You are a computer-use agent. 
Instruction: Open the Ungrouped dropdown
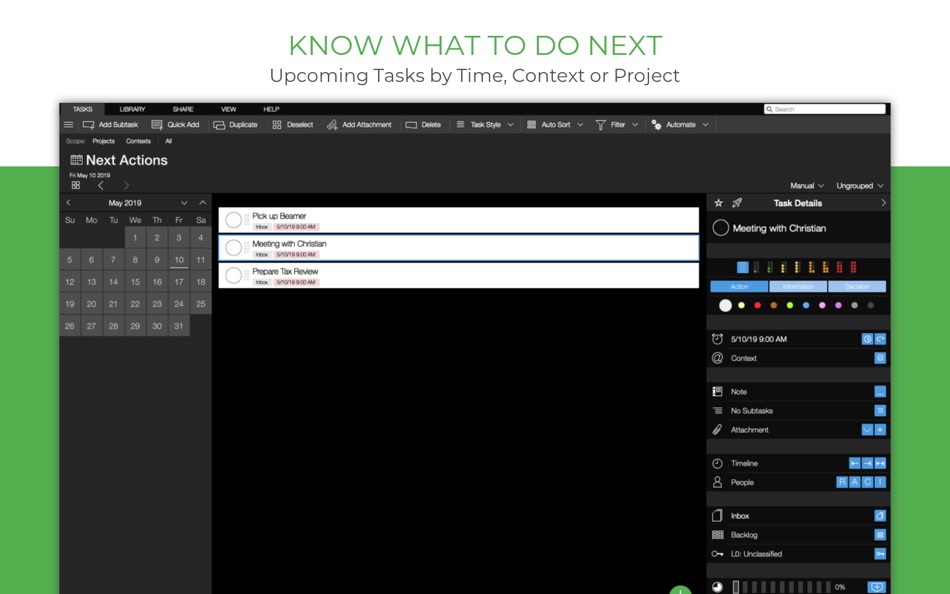coord(859,185)
